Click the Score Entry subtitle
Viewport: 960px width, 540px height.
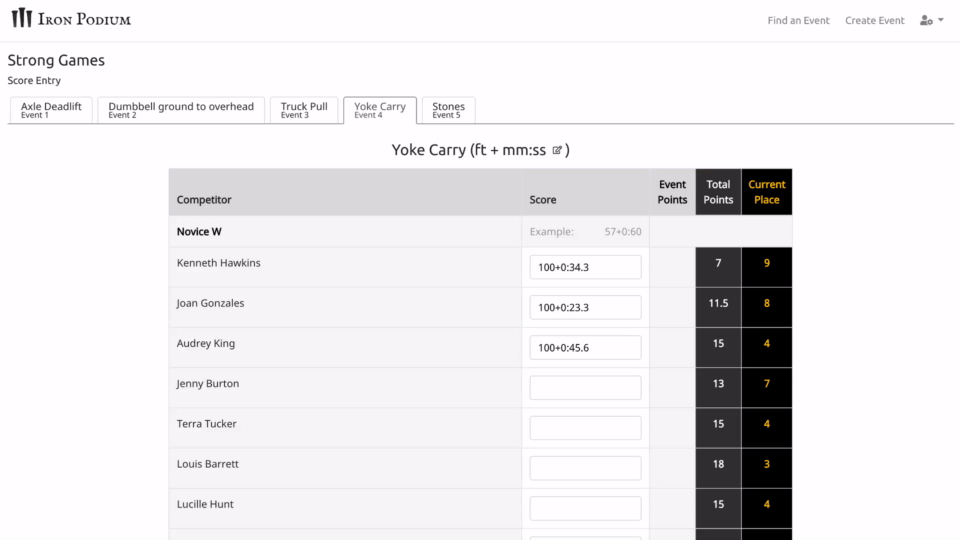[34, 80]
